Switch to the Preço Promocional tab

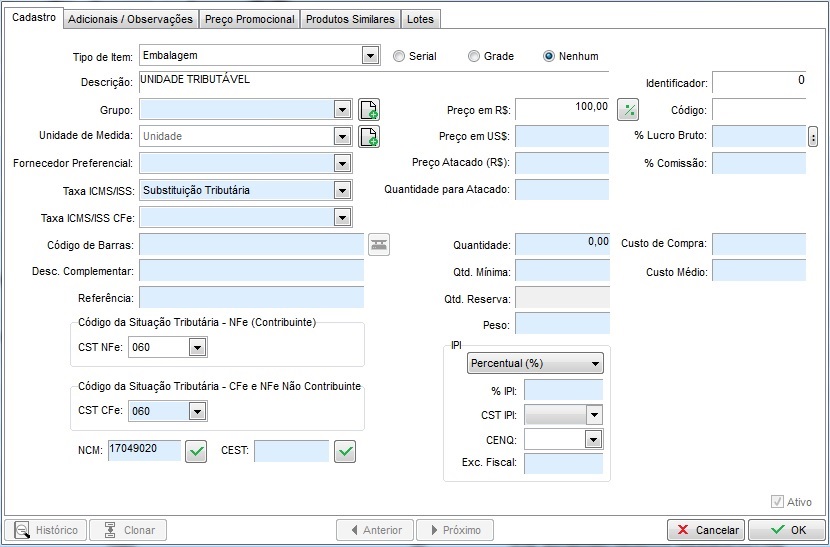[x=249, y=19]
